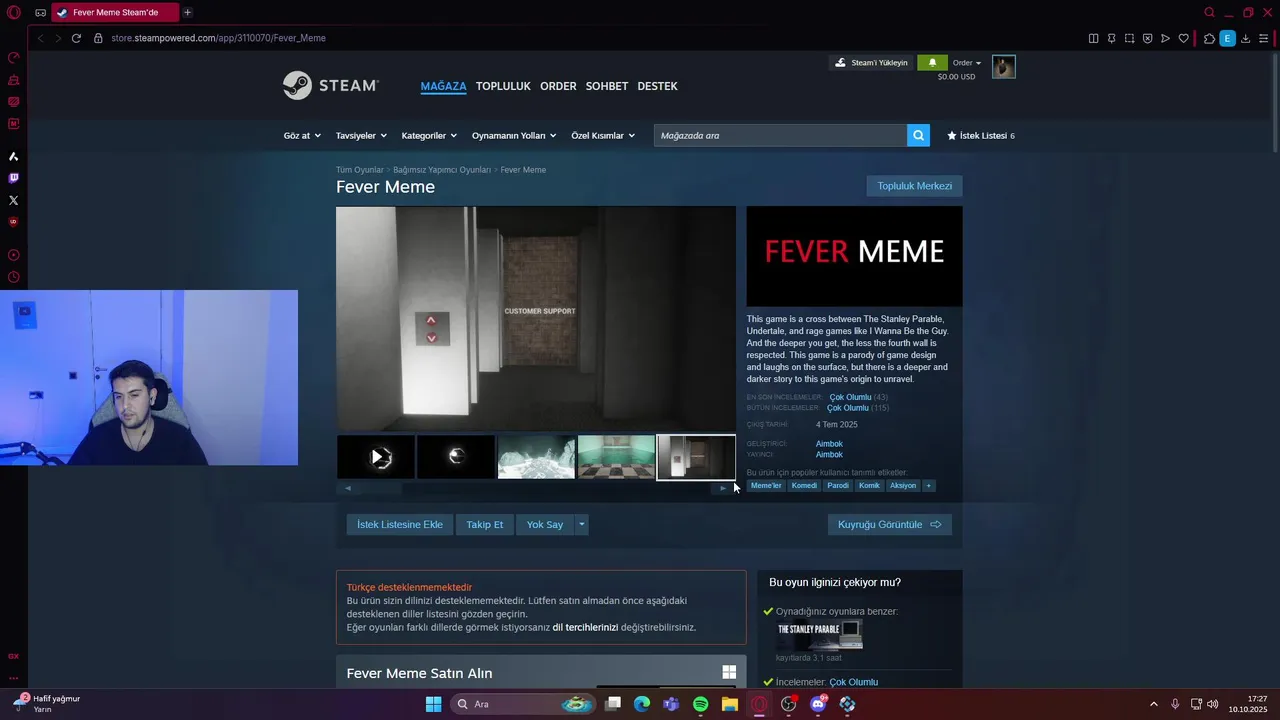This screenshot has height=720, width=1280.
Task: Open the Order account dropdown
Action: pos(967,62)
